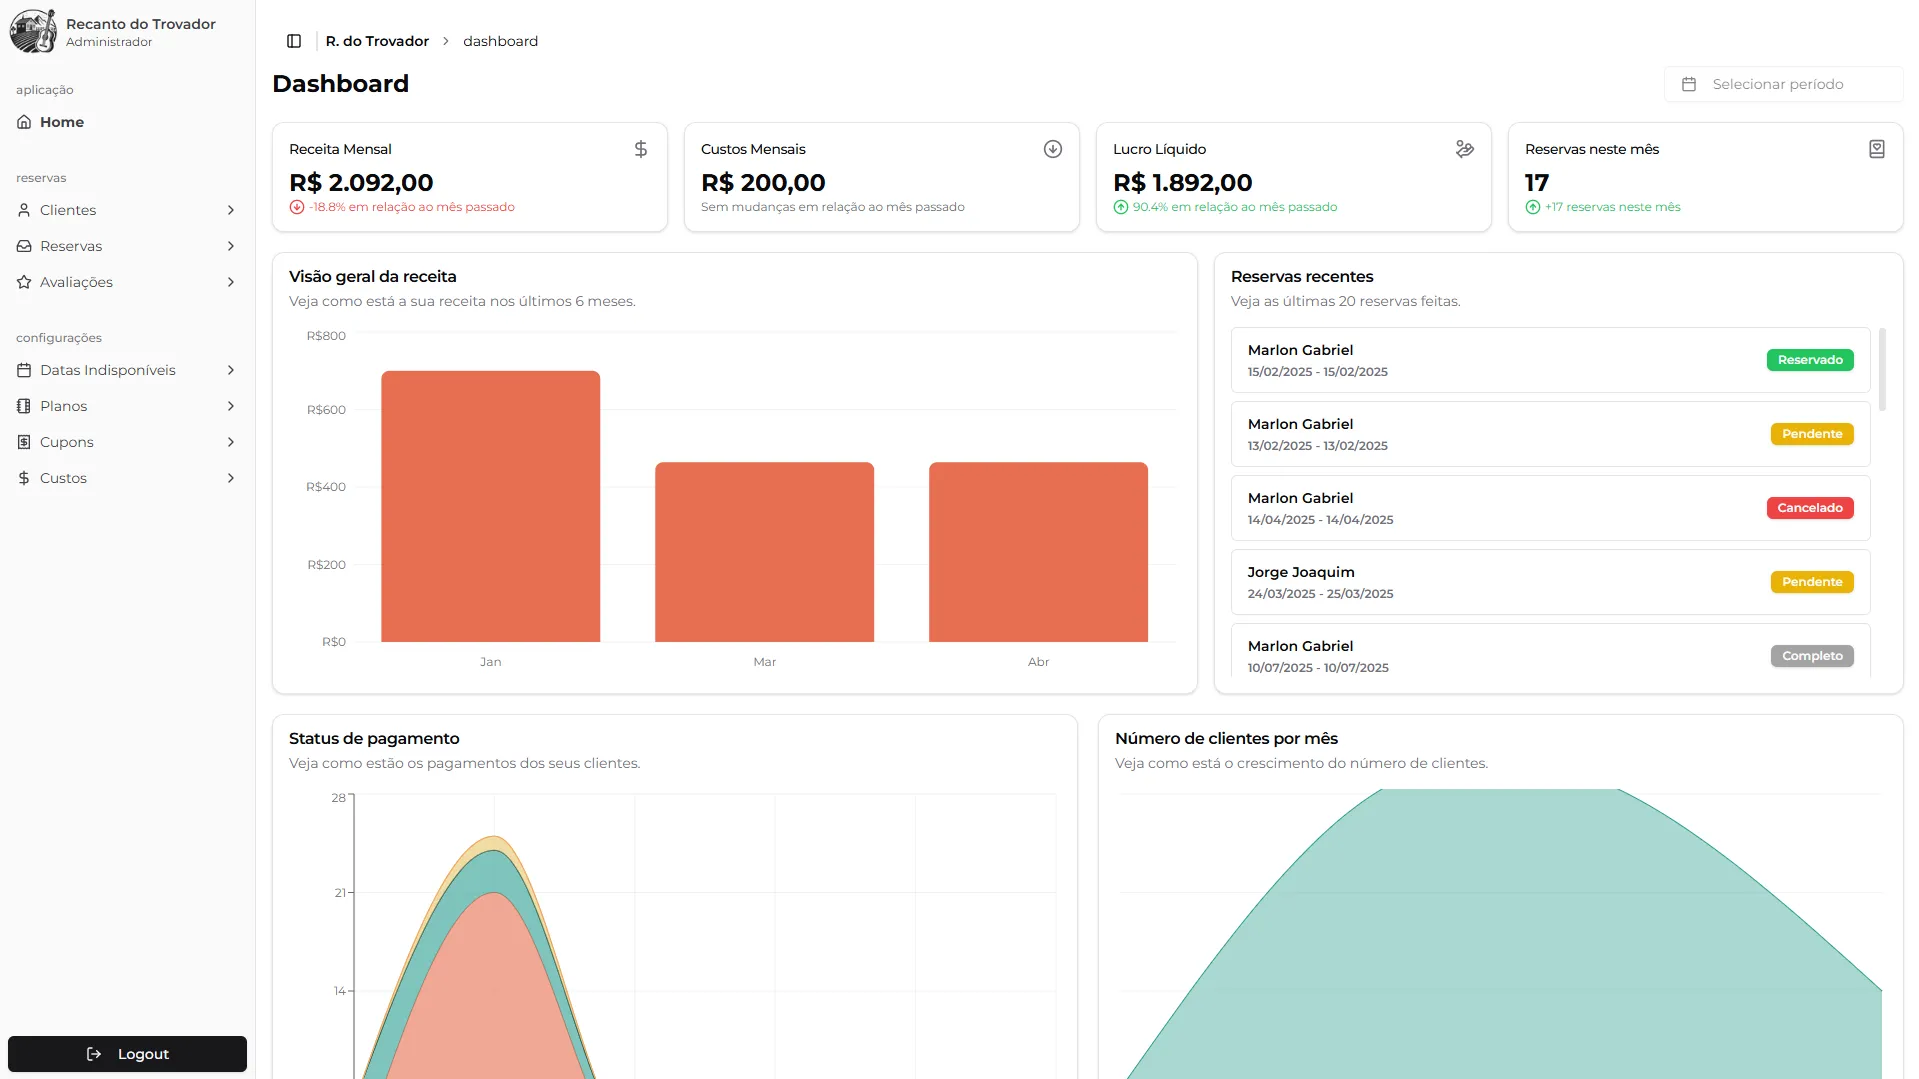
Task: Expand the Datas Indisponíveis chevron
Action: point(231,370)
